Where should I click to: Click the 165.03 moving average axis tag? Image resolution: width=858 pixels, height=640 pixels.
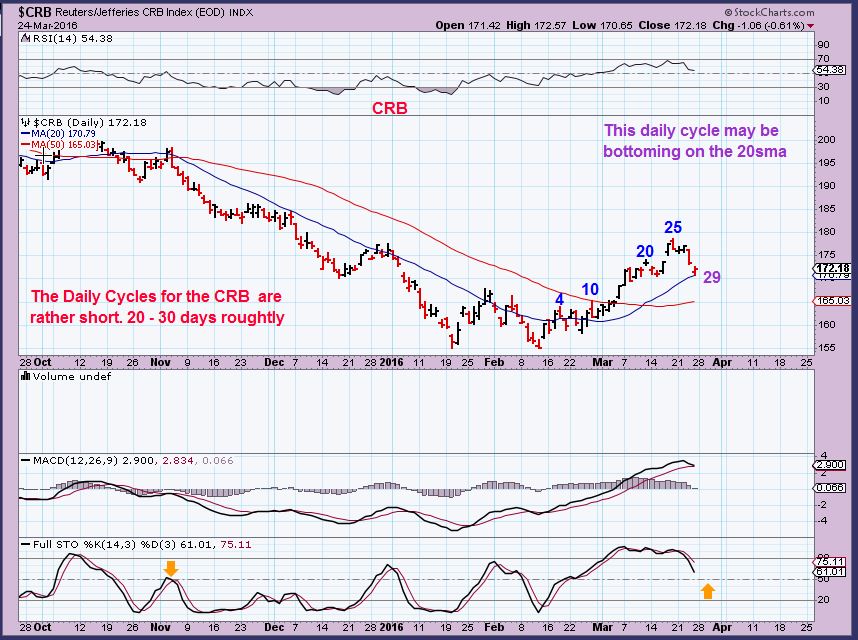click(x=832, y=301)
